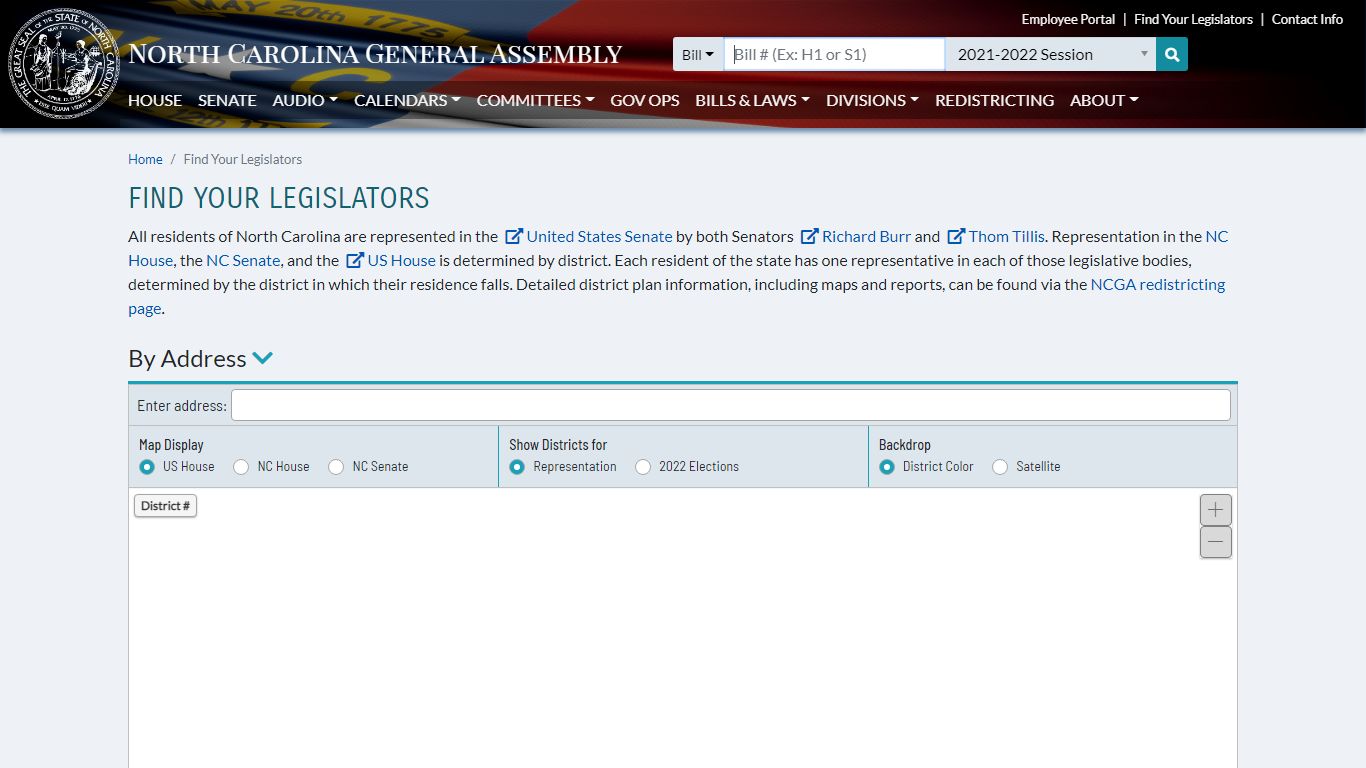Screen dimensions: 1366x768
Task: Click the Enter address input field
Action: pyautogui.click(x=731, y=405)
